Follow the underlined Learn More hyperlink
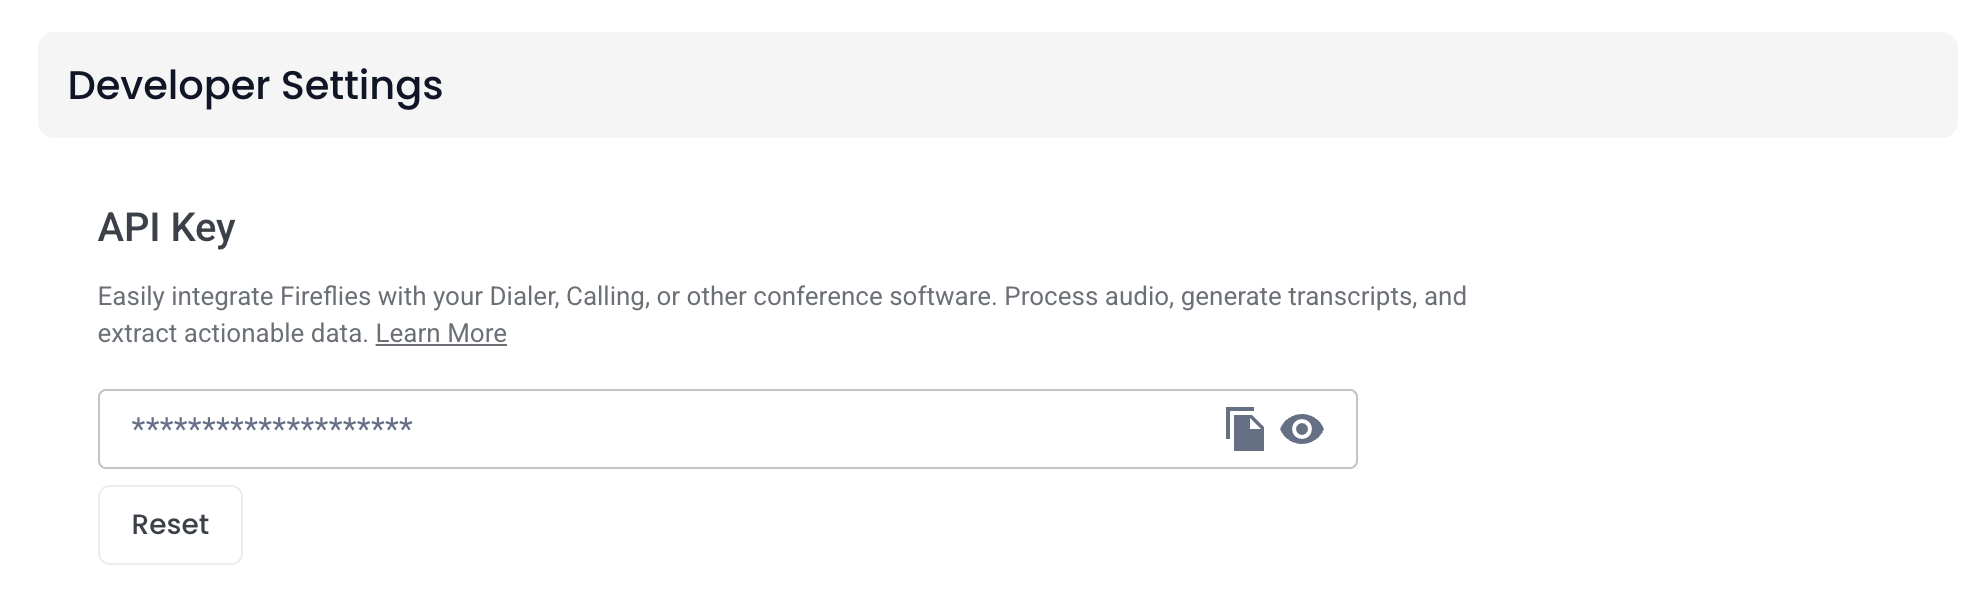 point(441,333)
